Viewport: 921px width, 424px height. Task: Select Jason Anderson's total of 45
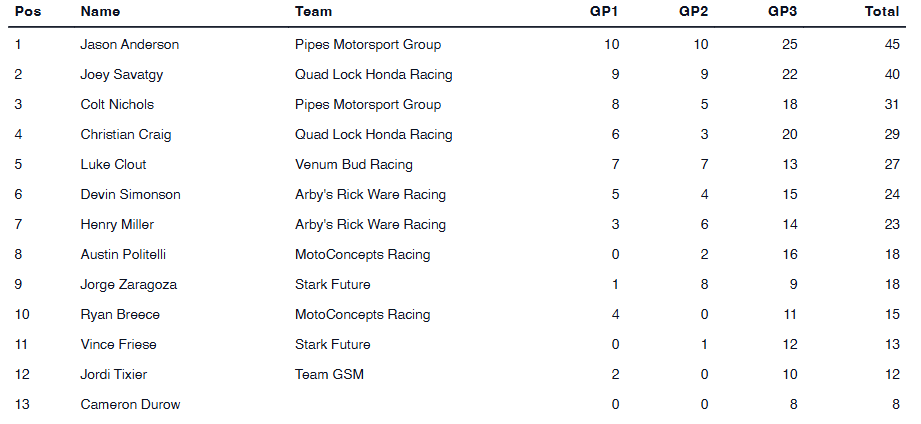[892, 44]
